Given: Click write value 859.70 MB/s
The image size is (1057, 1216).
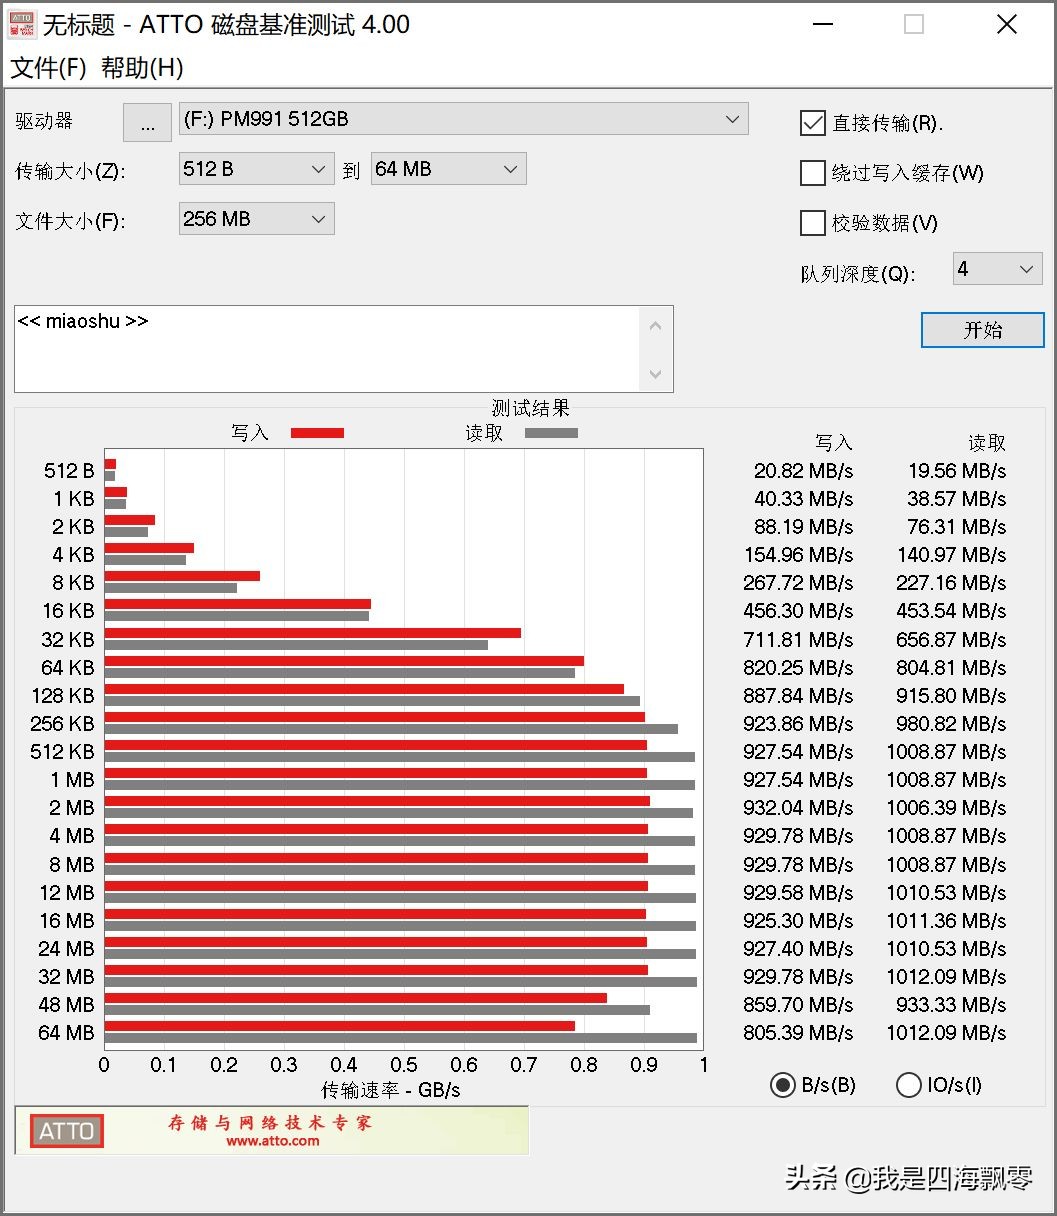Looking at the screenshot, I should coord(799,1005).
